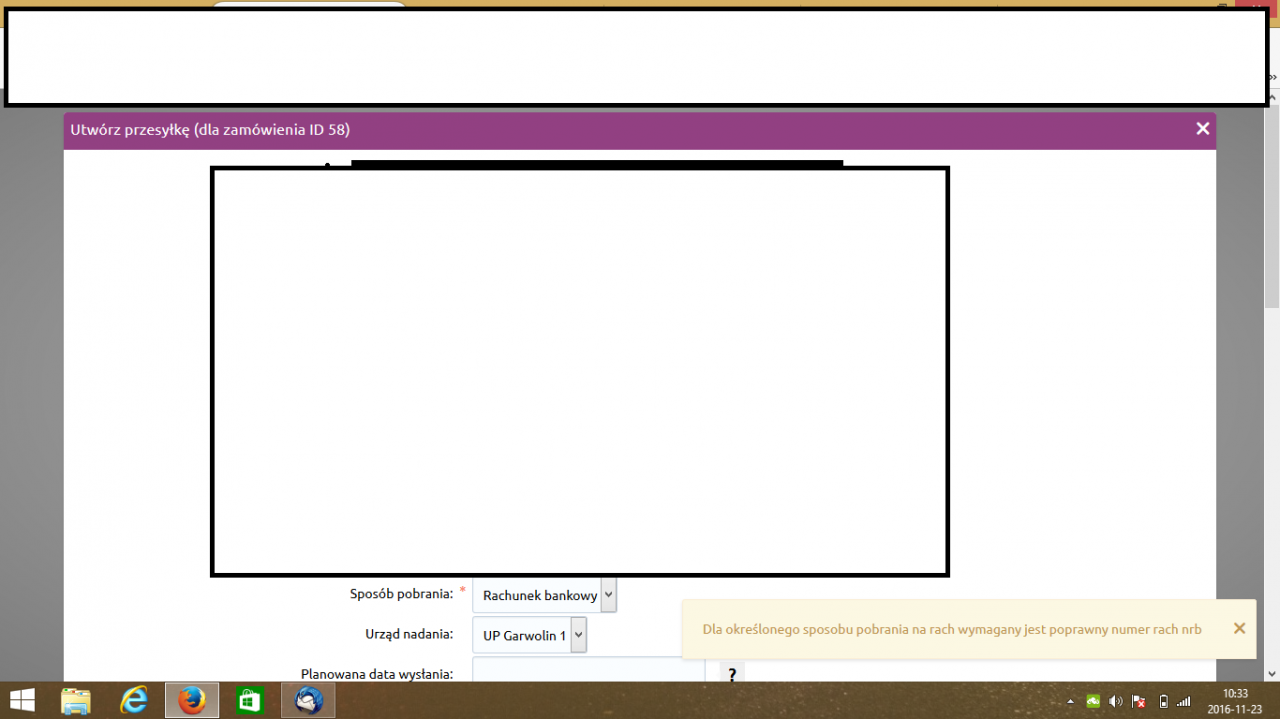Click the green cloud tray icon
This screenshot has width=1280, height=719.
point(1093,701)
